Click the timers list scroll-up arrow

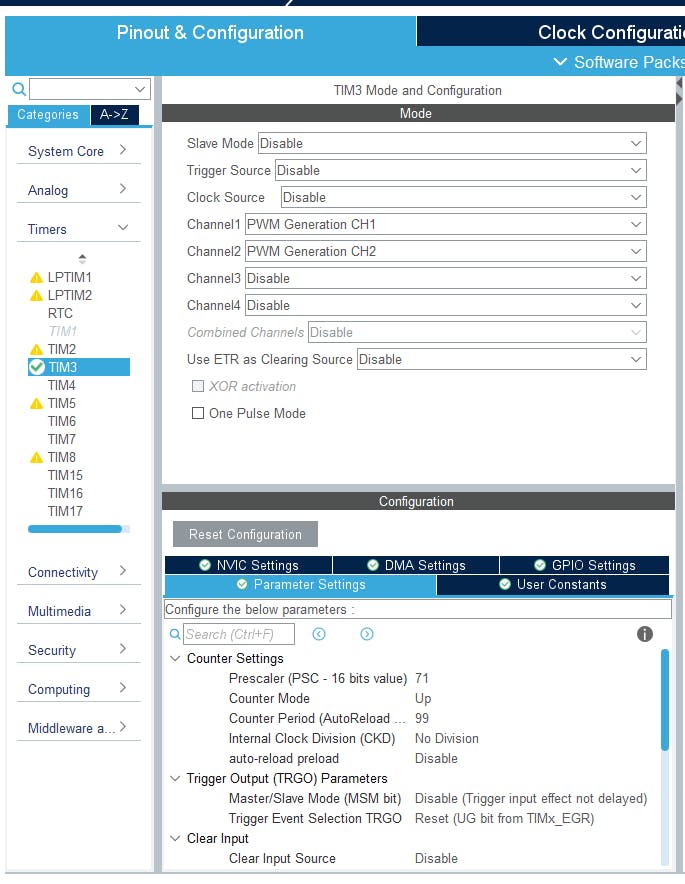point(82,259)
